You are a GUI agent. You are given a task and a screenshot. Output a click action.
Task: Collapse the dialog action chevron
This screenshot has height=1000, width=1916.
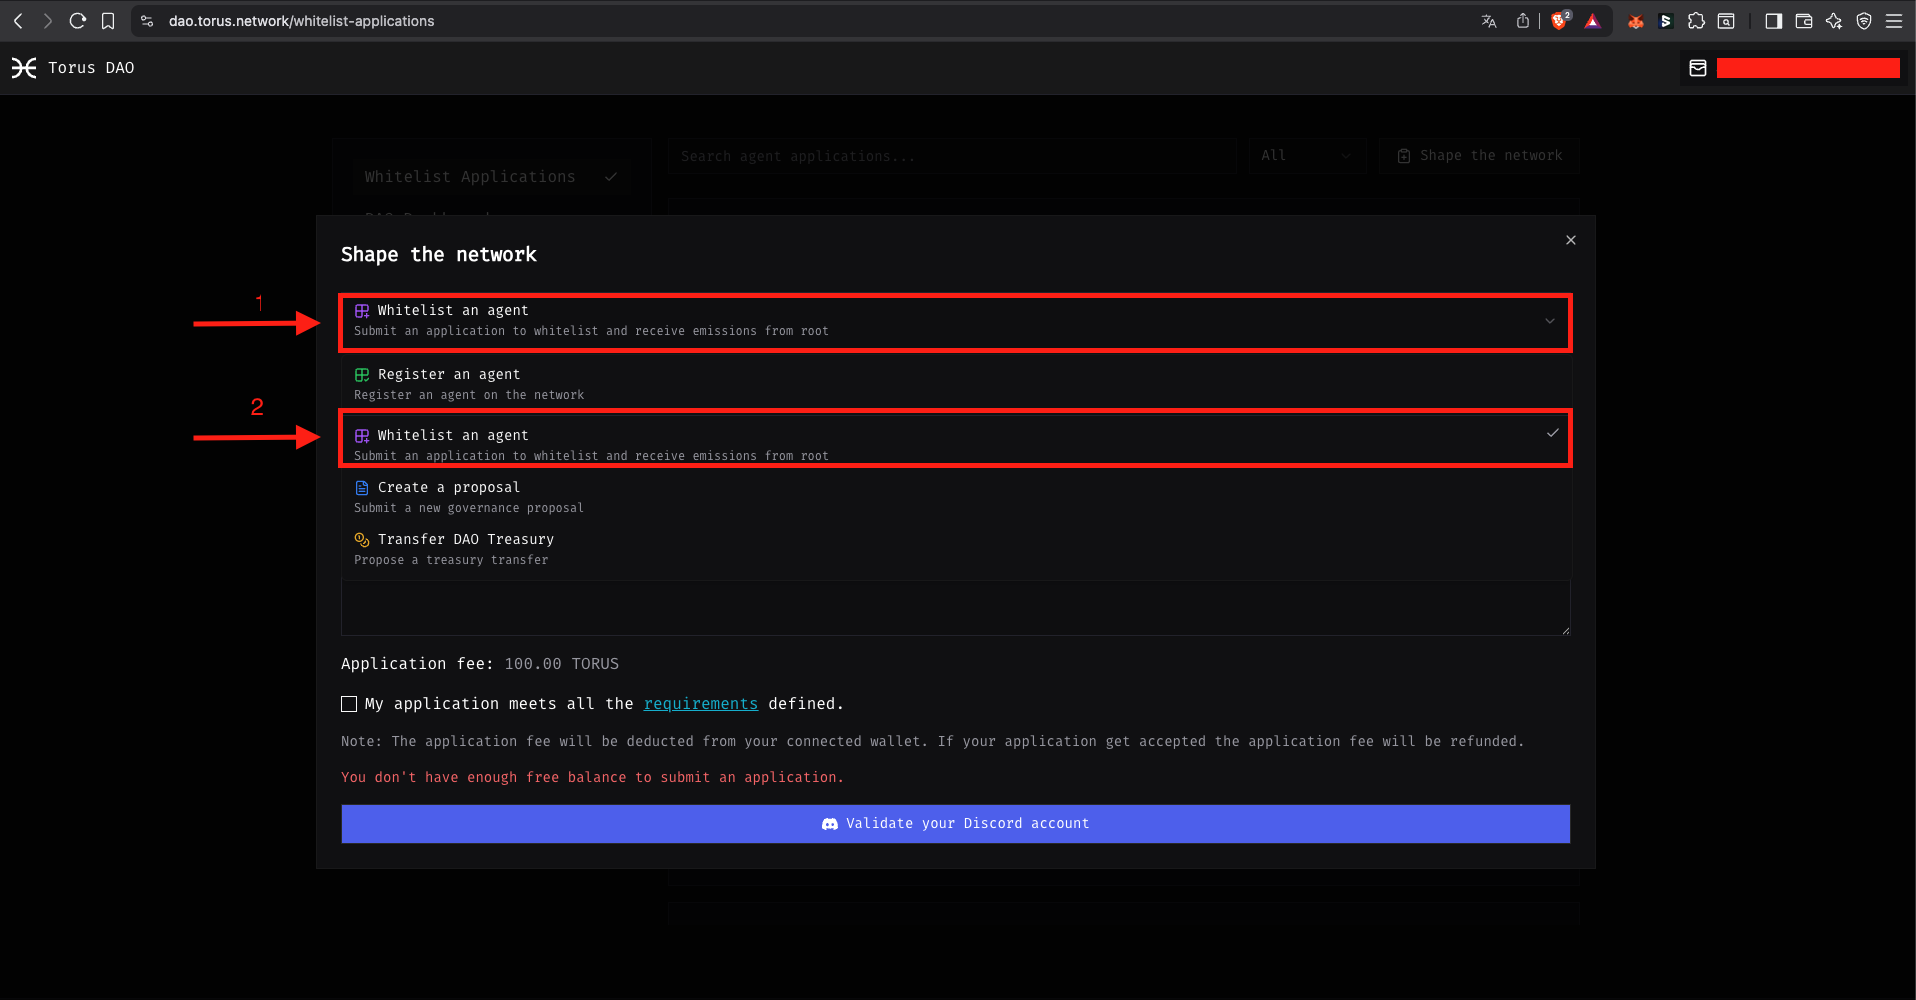[1550, 322]
